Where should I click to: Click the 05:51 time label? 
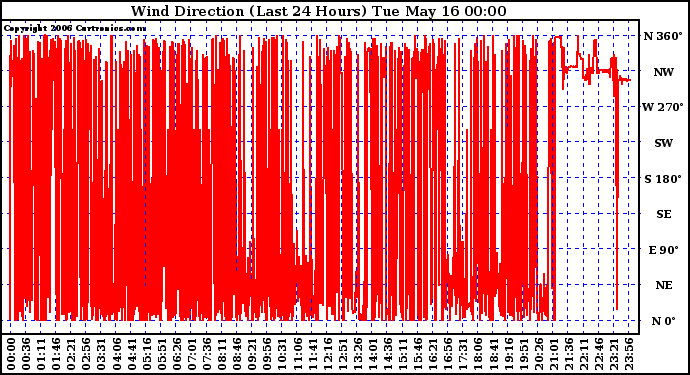coord(161,354)
